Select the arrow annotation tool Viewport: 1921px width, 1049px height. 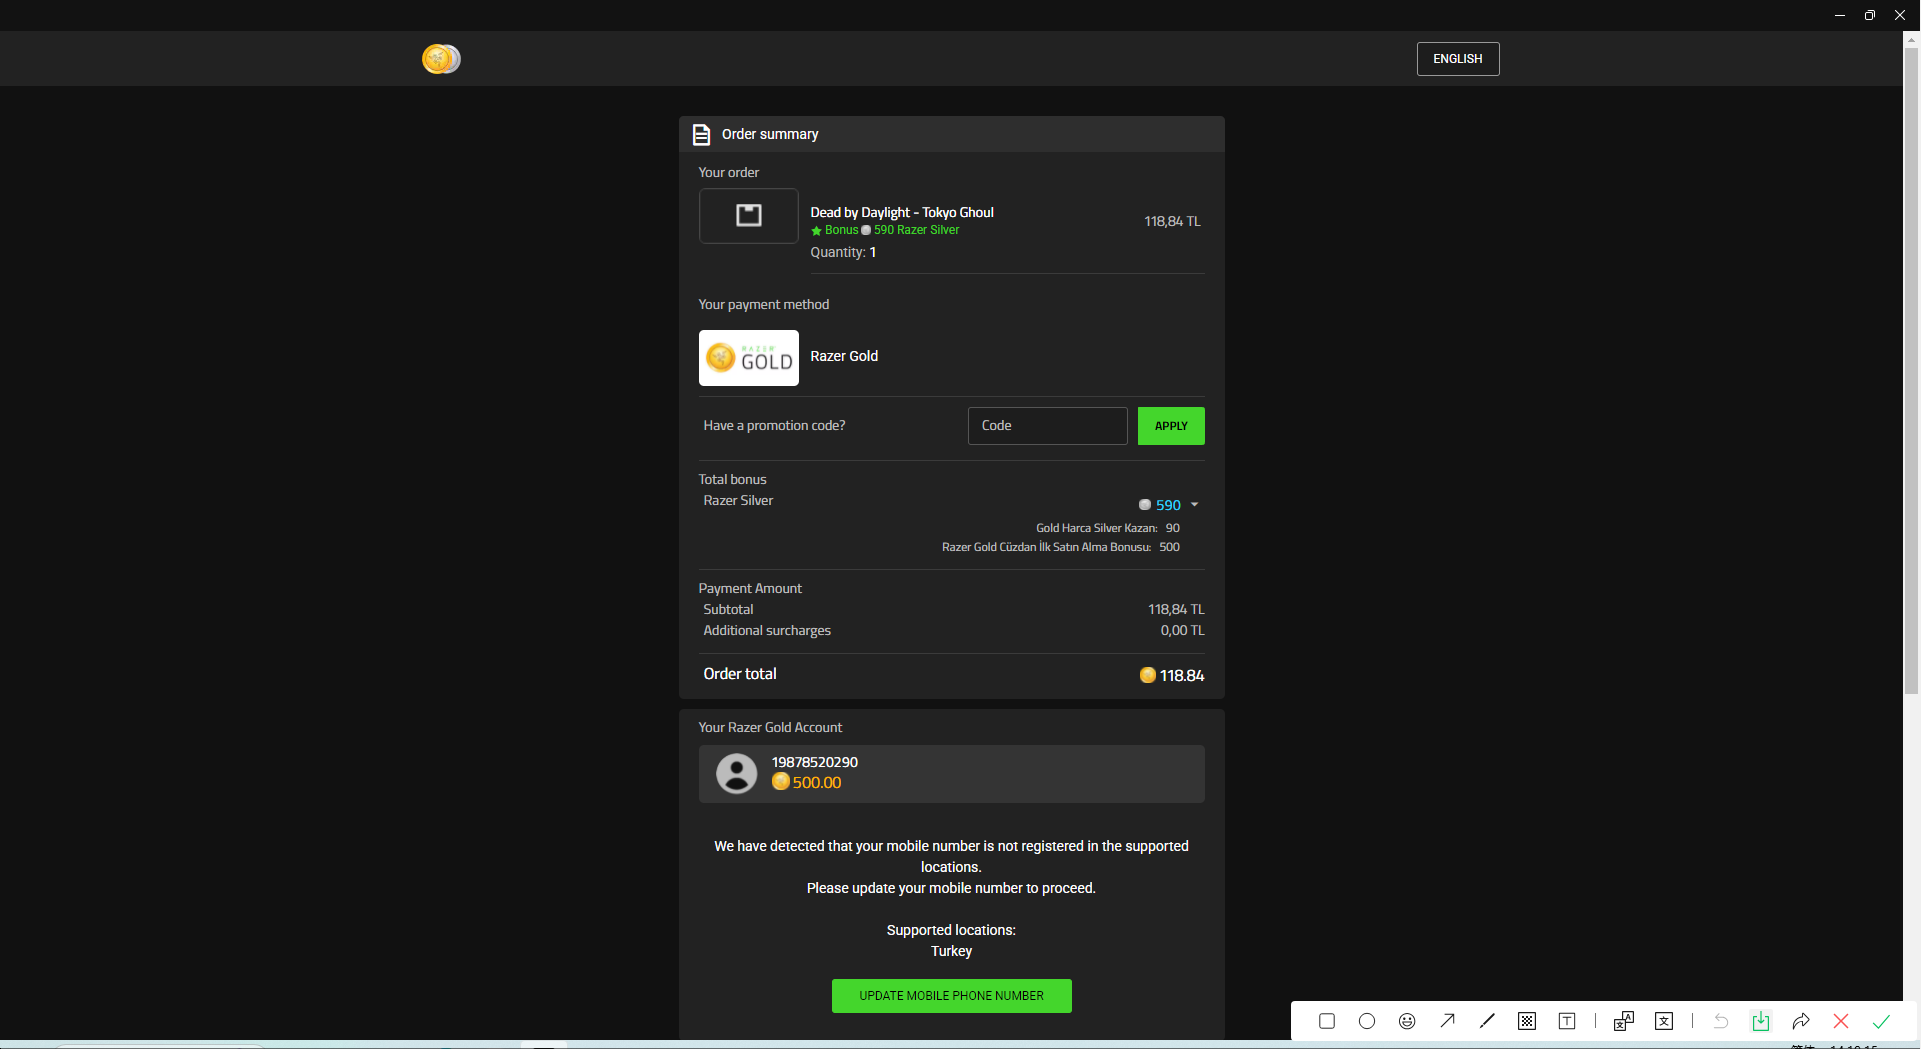pos(1447,1021)
